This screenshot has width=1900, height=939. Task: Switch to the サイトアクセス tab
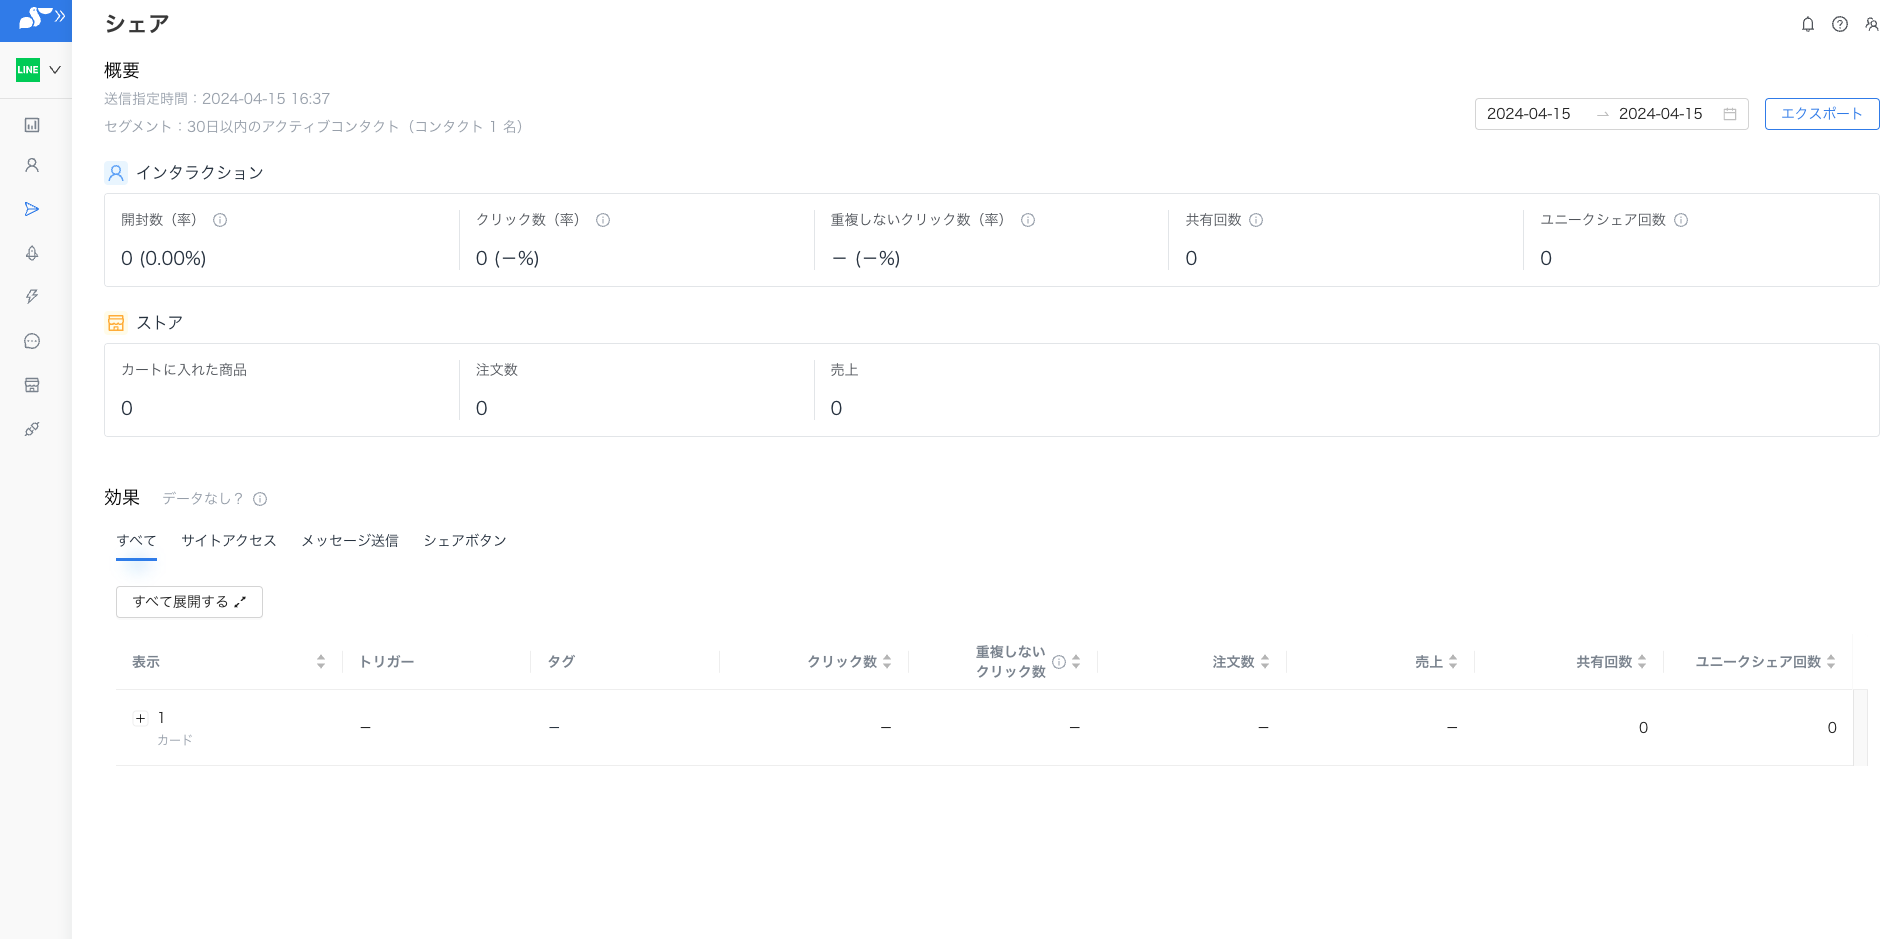[228, 541]
